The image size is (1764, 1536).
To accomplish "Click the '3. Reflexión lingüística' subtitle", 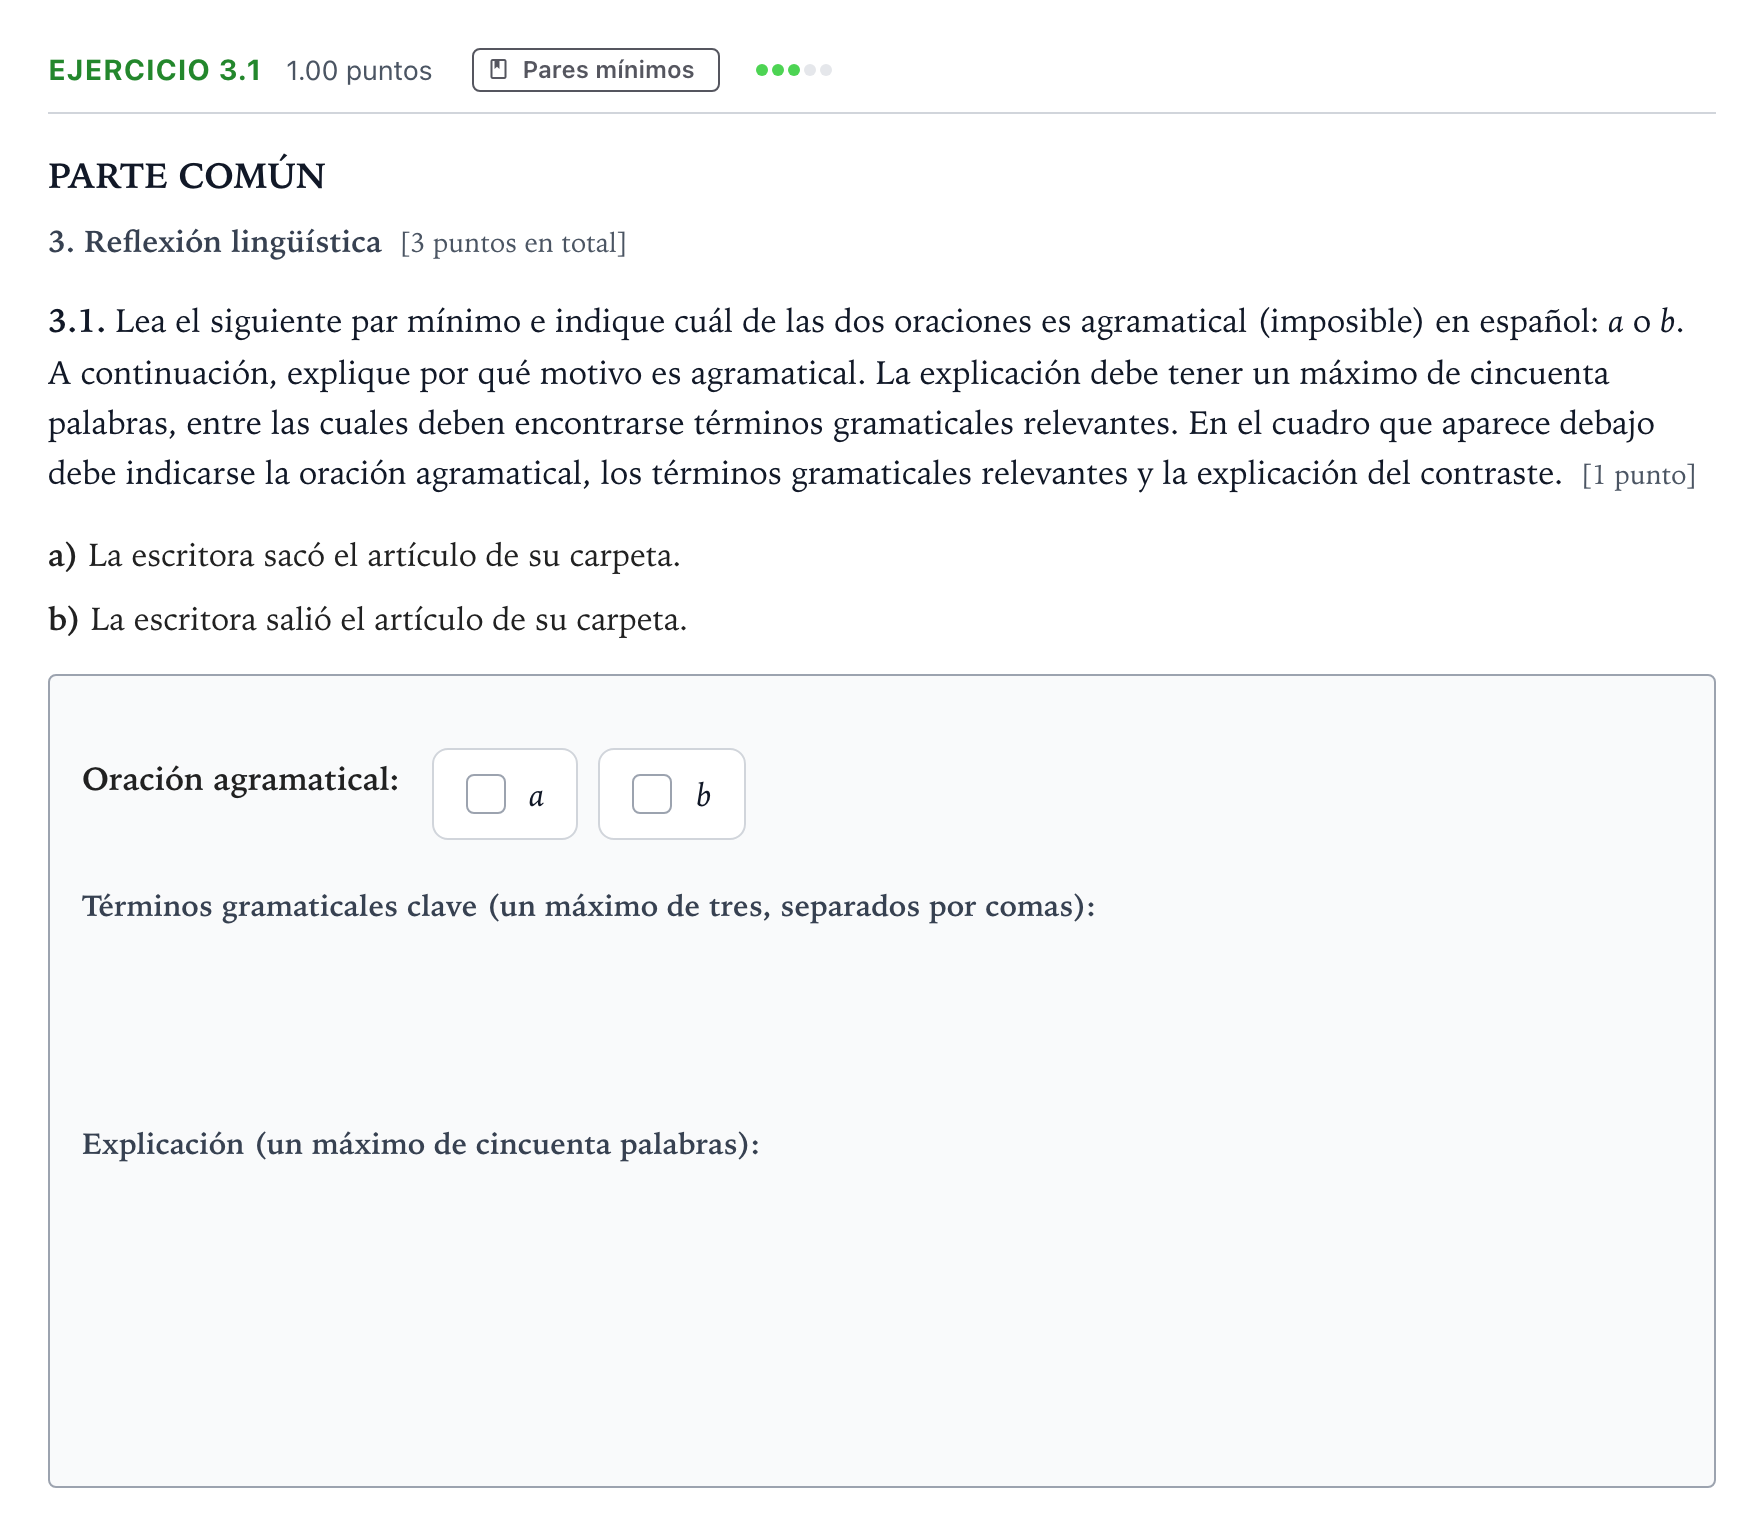I will click(x=215, y=242).
